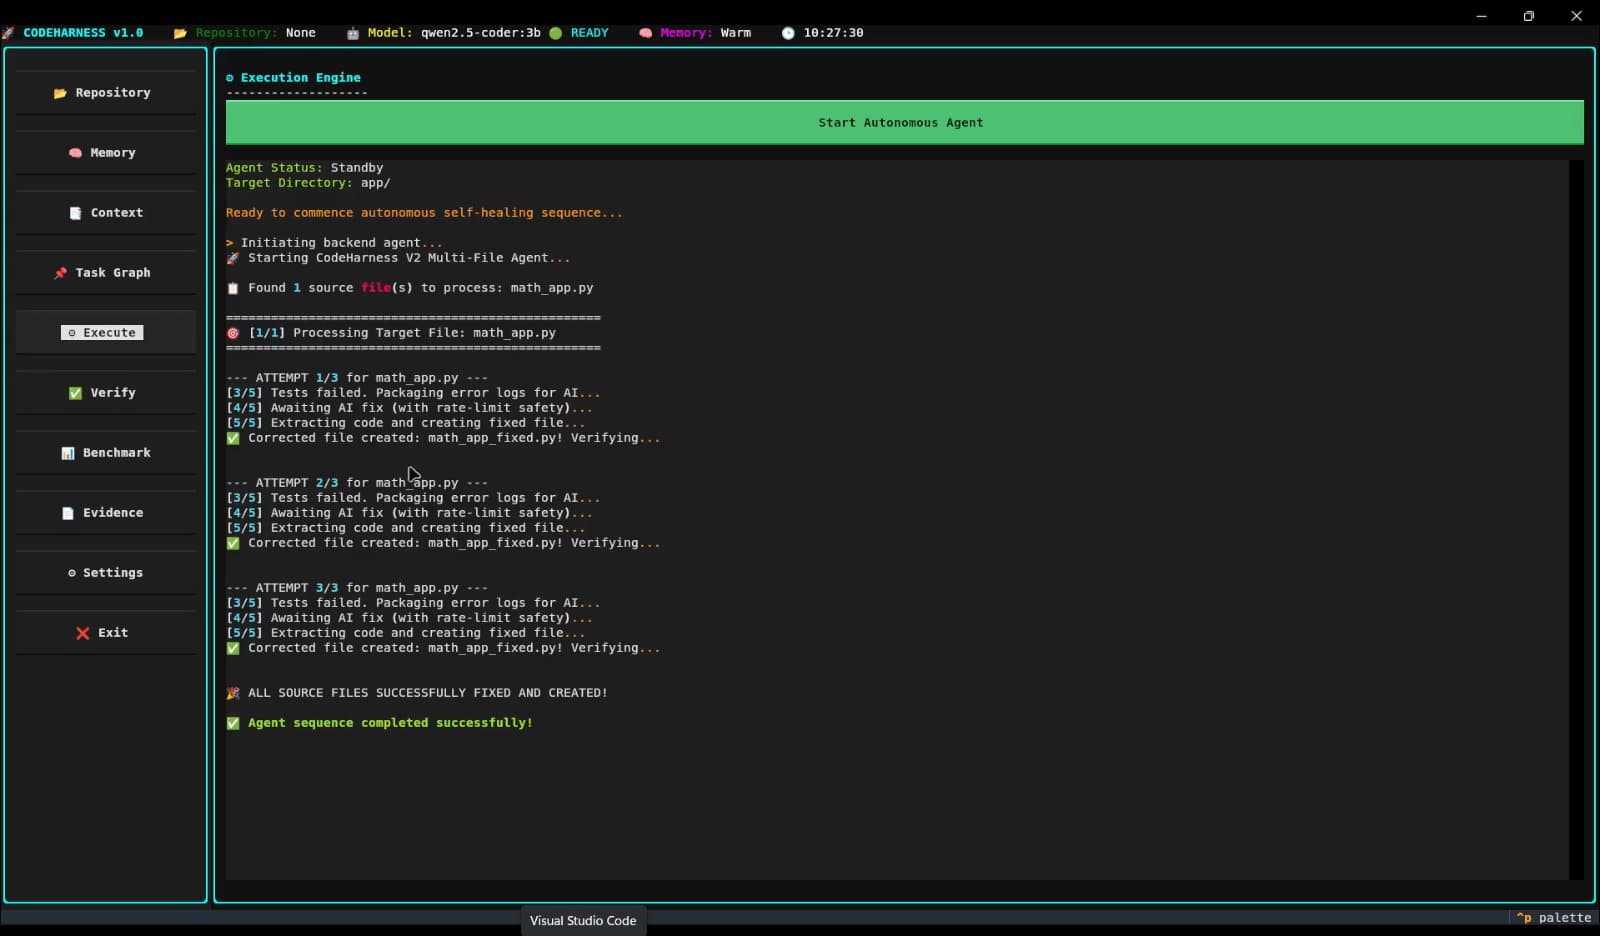Click the time 10:27:30
Viewport: 1600px width, 936px height.
(834, 33)
